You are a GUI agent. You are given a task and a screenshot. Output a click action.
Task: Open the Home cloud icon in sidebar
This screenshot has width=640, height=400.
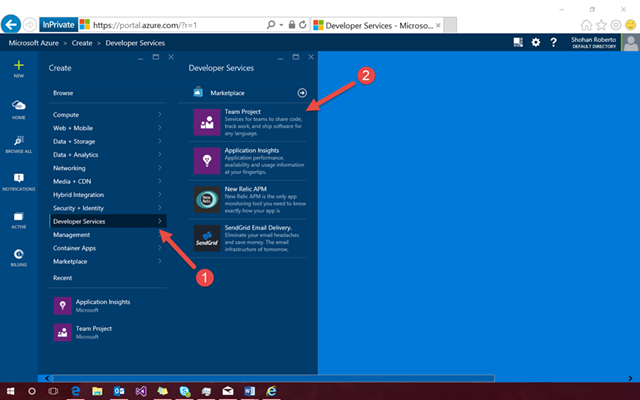19,105
